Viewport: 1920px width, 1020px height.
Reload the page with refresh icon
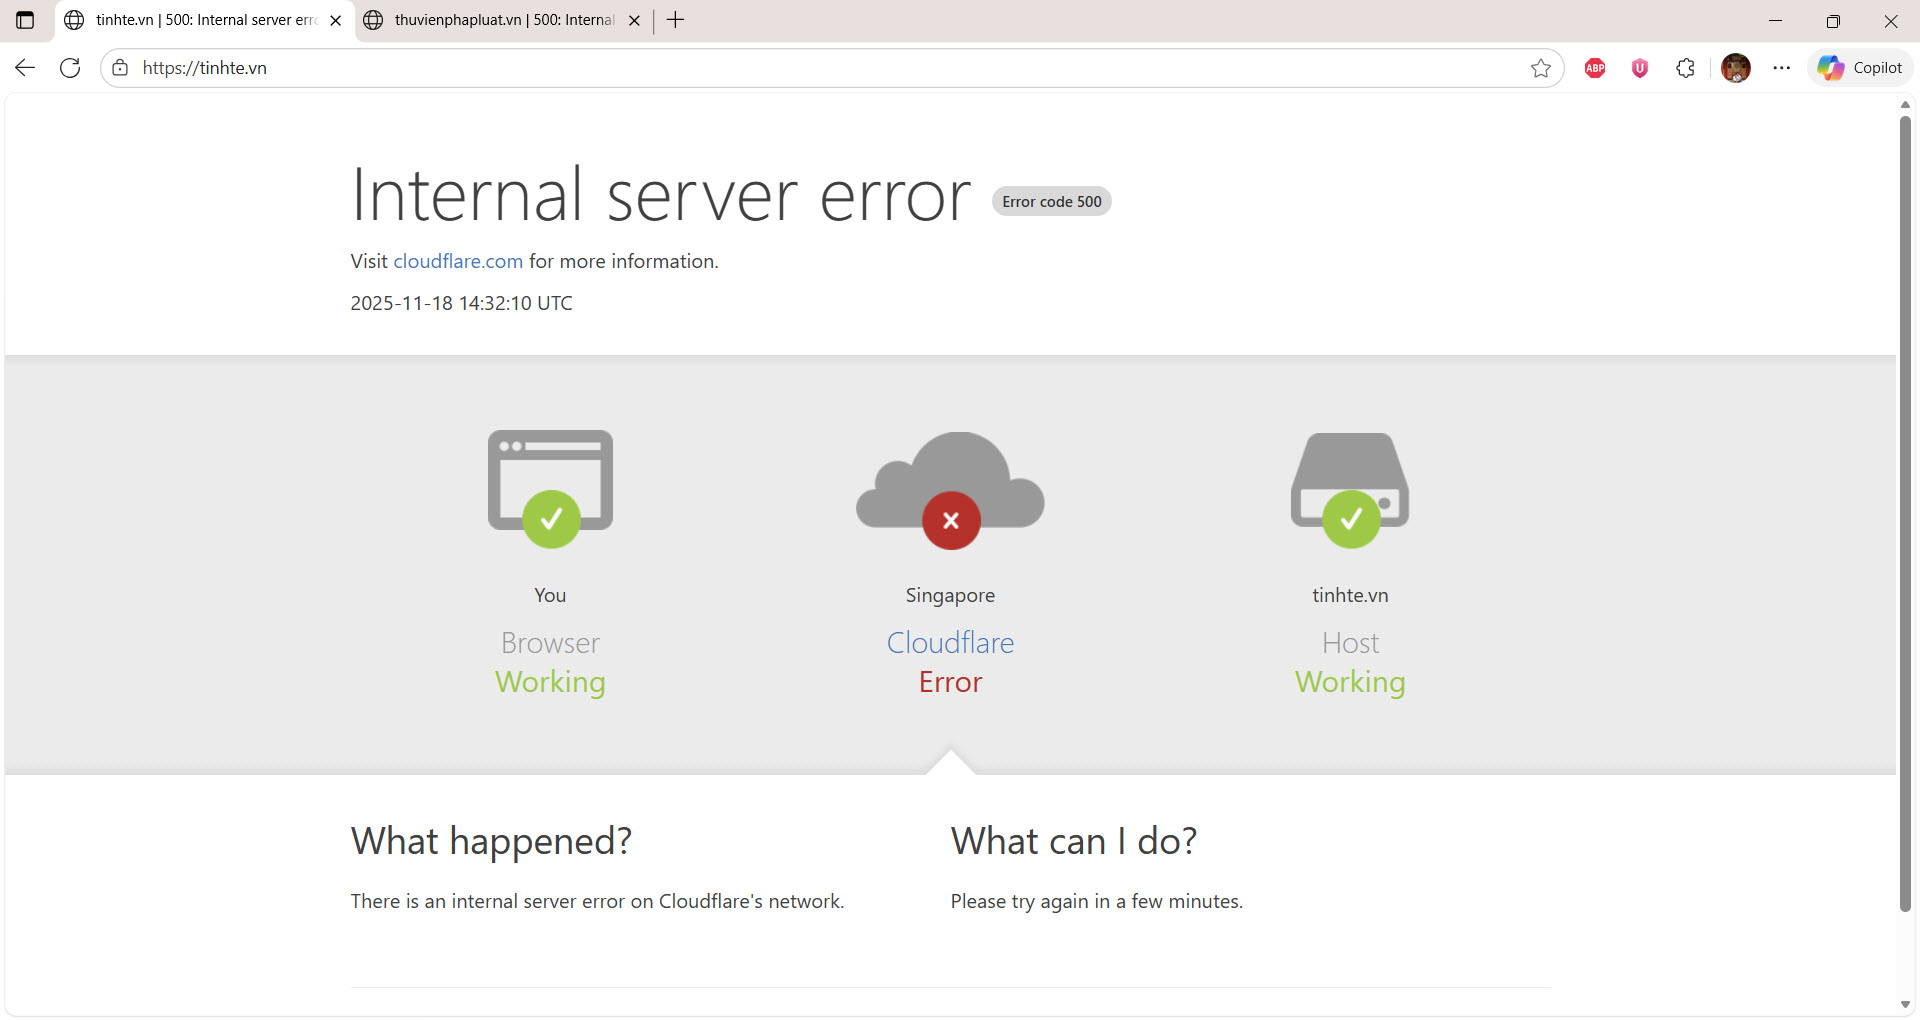tap(70, 68)
